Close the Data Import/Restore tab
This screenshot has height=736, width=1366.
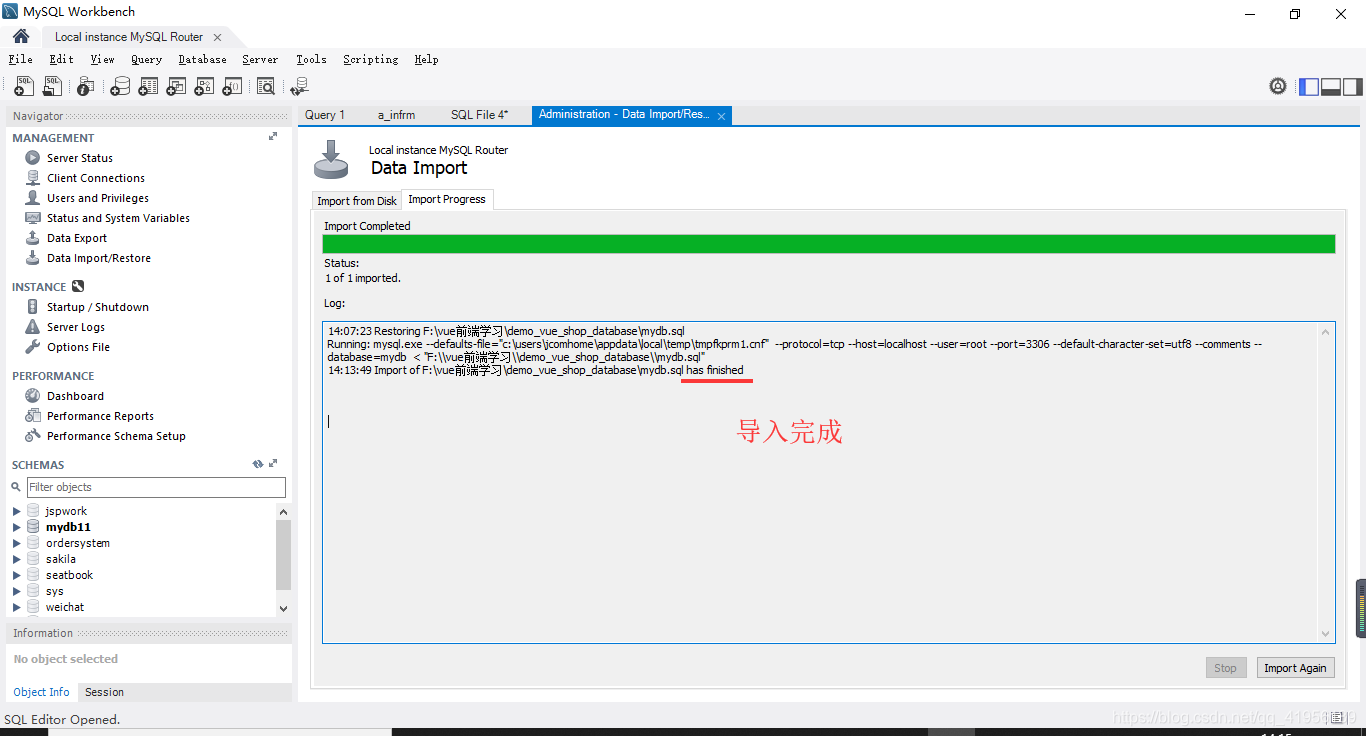722,116
